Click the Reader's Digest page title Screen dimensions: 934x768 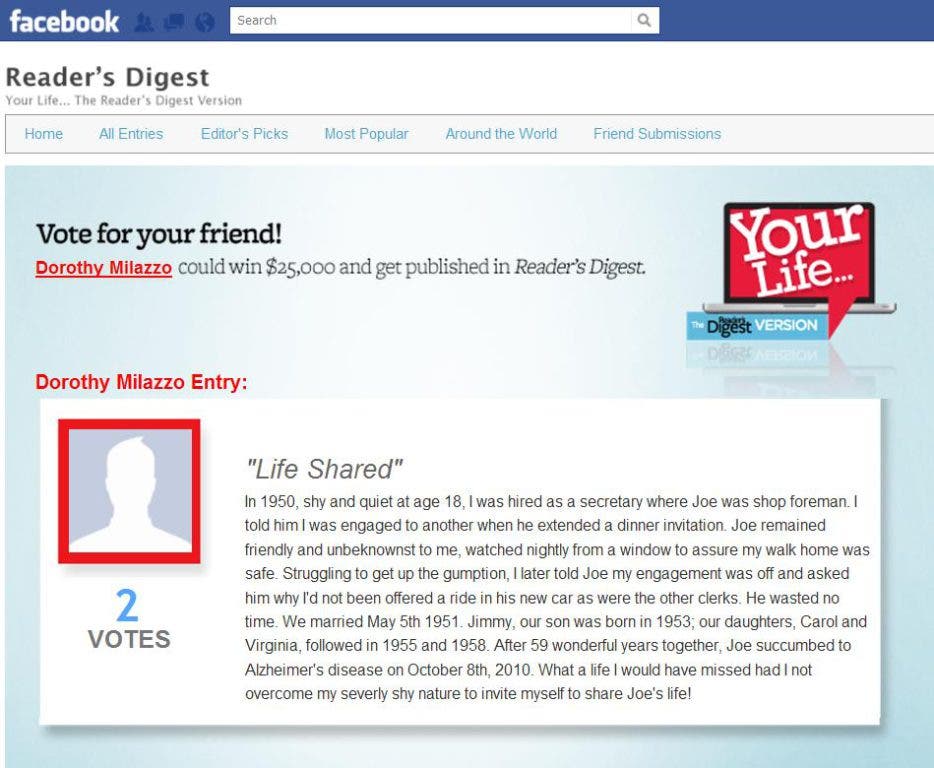[x=107, y=77]
